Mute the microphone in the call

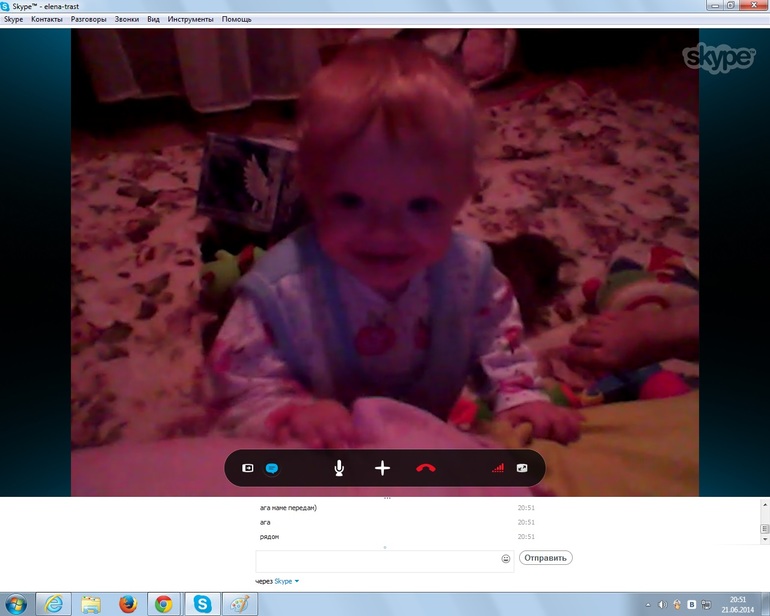click(340, 468)
